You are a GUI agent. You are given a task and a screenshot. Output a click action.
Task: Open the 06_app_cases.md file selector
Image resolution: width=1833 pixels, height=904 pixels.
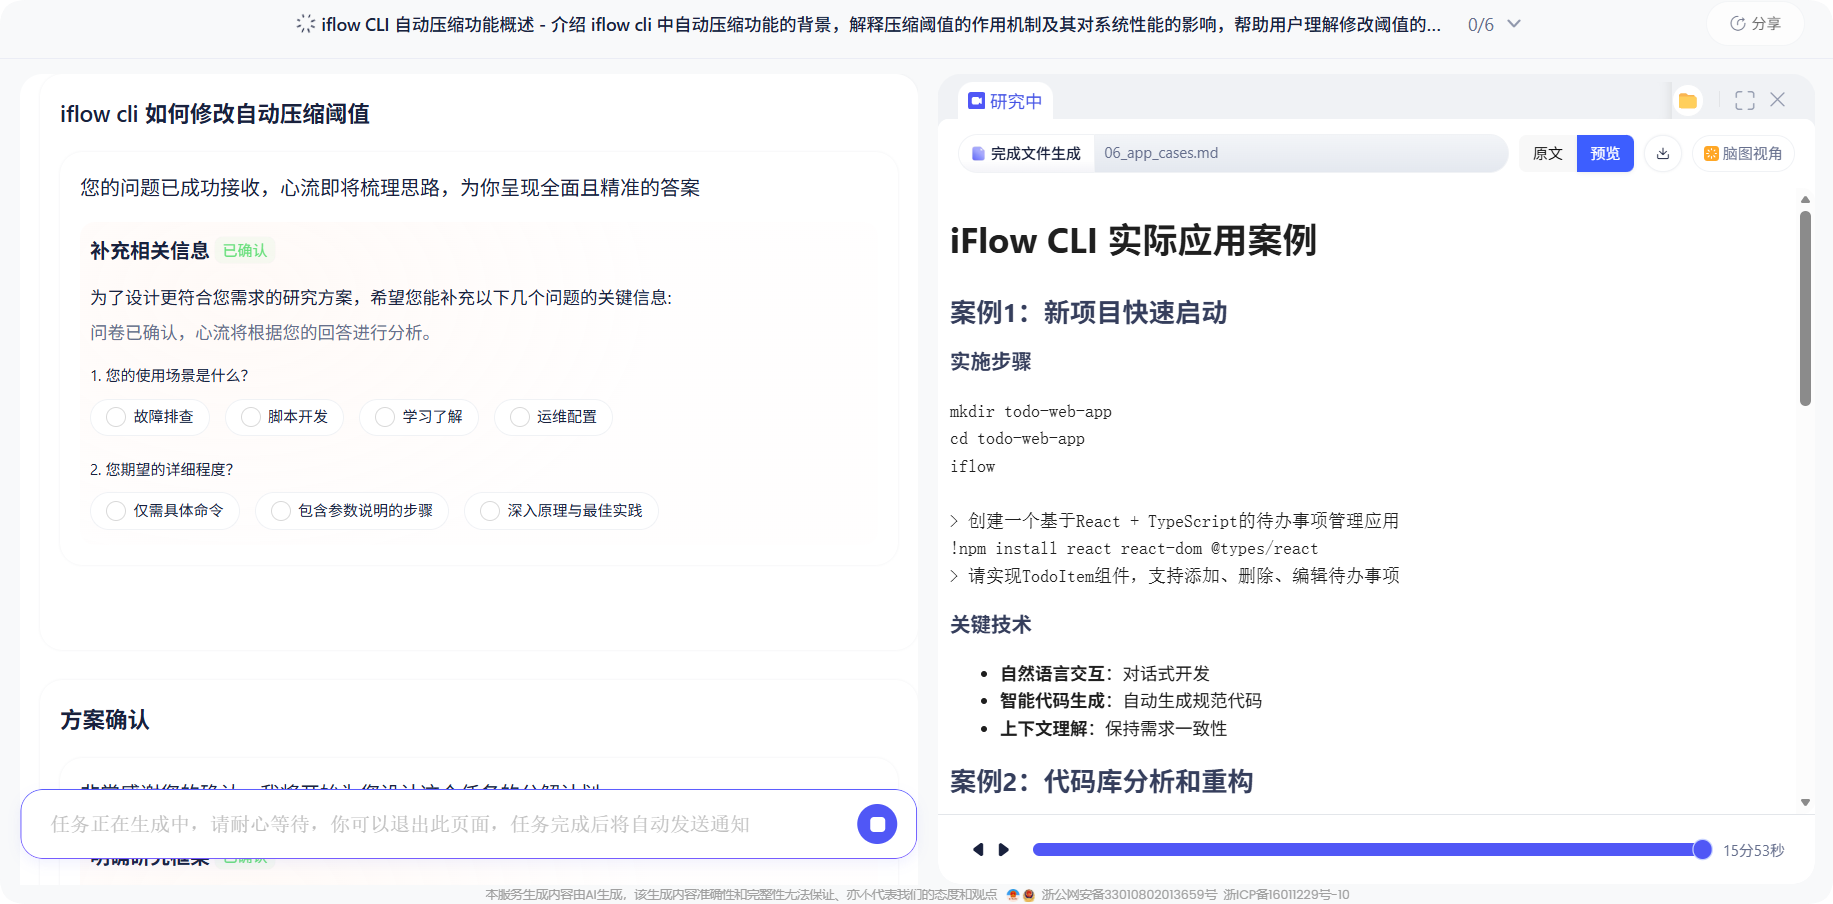(x=1300, y=154)
